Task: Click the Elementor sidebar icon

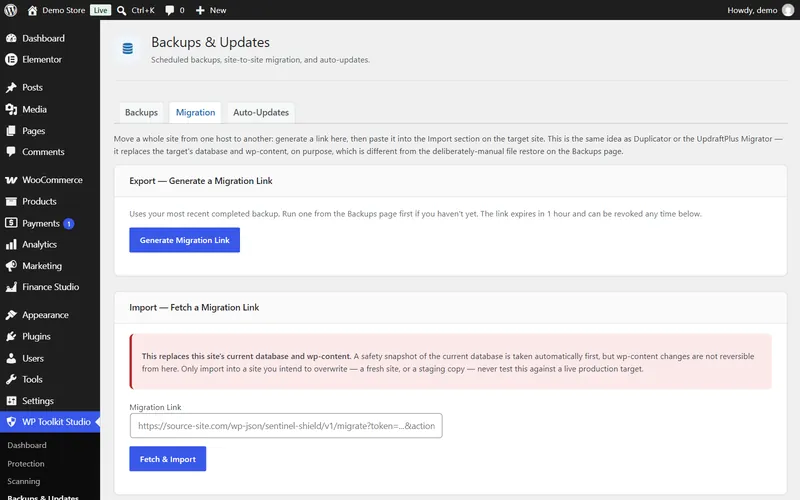Action: click(x=11, y=60)
